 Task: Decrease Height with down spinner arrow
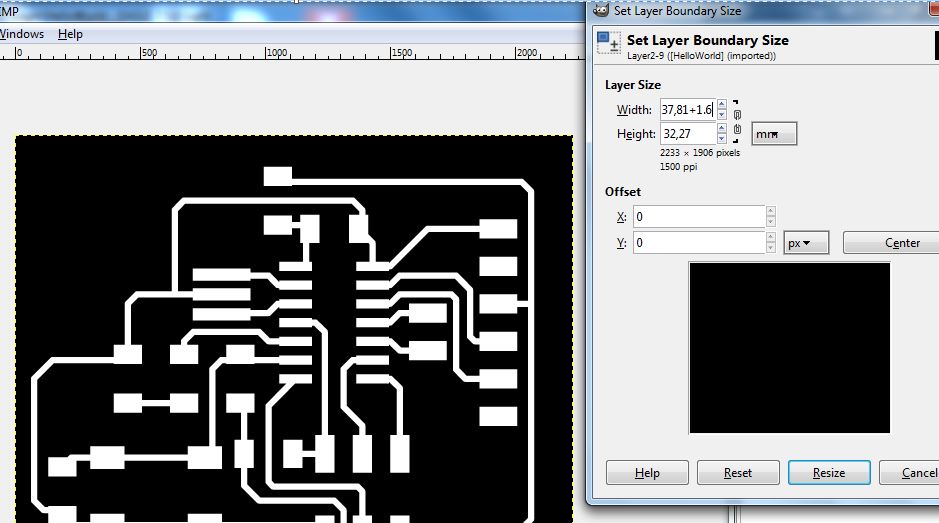coord(722,139)
